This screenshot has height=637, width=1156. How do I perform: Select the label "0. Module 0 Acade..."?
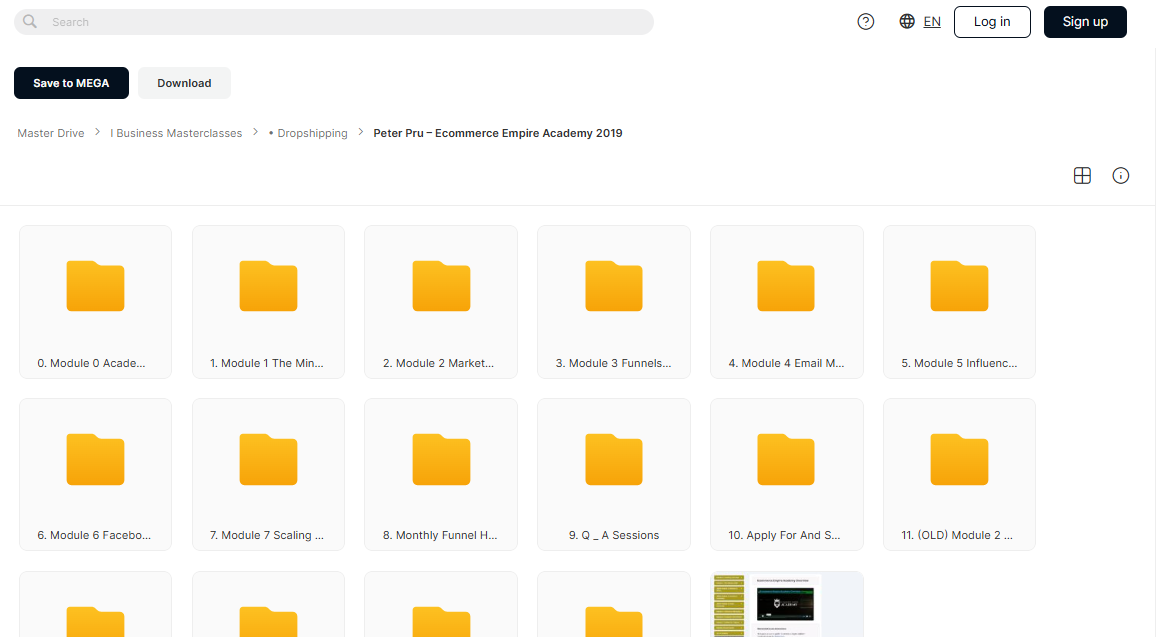click(91, 363)
